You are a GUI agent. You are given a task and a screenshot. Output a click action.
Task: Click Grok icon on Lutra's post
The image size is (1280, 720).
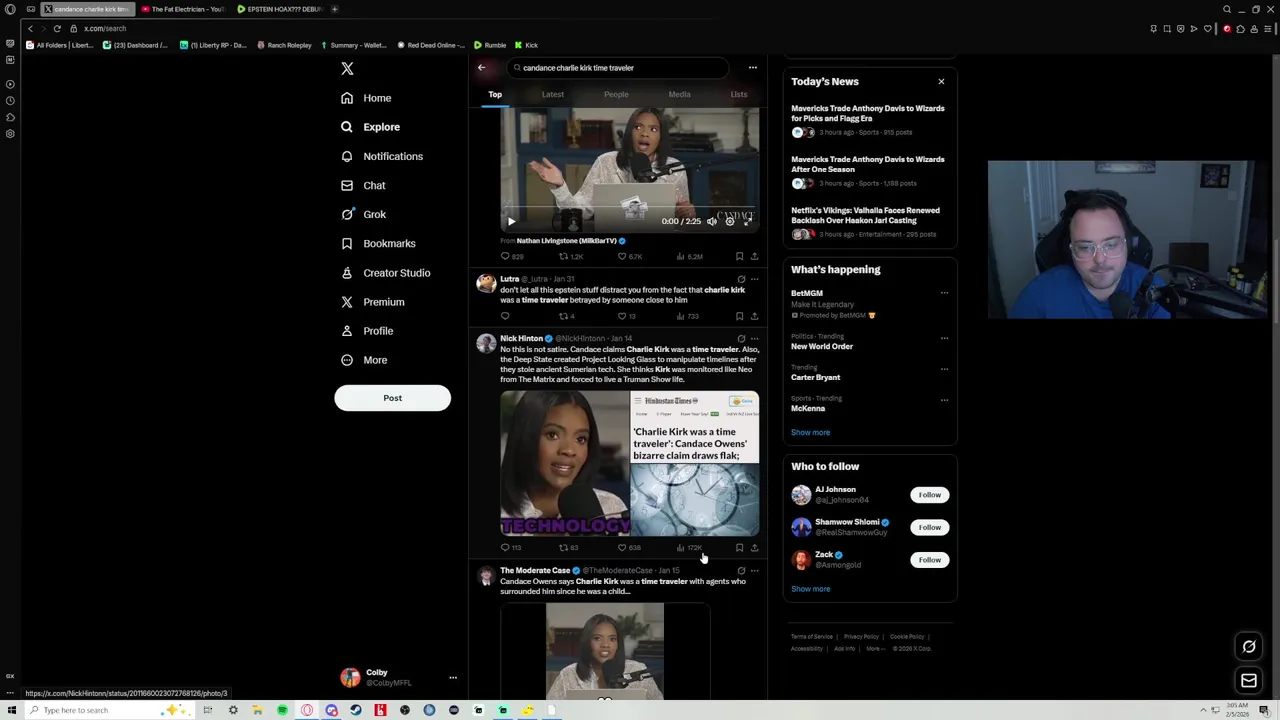point(741,279)
